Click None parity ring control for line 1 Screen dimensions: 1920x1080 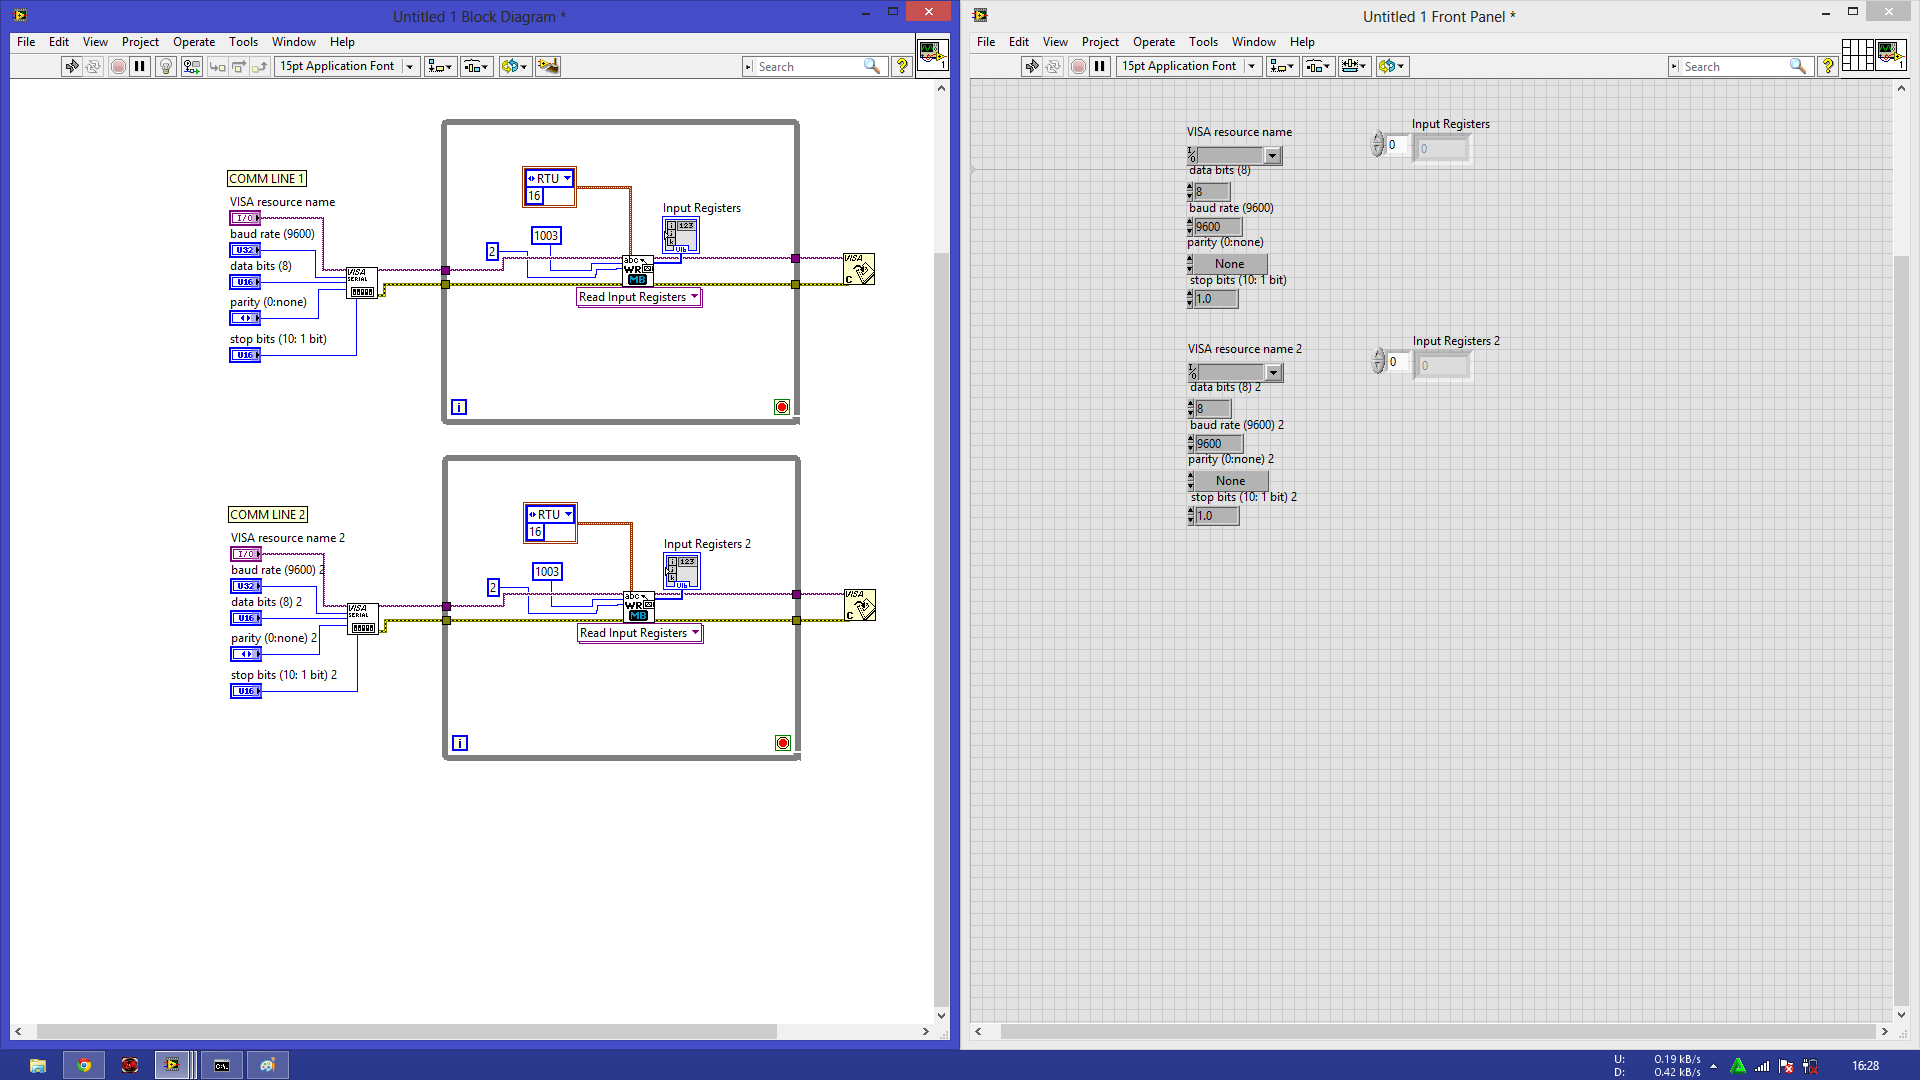point(1229,264)
